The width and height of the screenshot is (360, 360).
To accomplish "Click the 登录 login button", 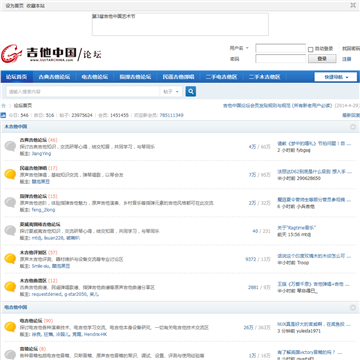I will point(322,59).
